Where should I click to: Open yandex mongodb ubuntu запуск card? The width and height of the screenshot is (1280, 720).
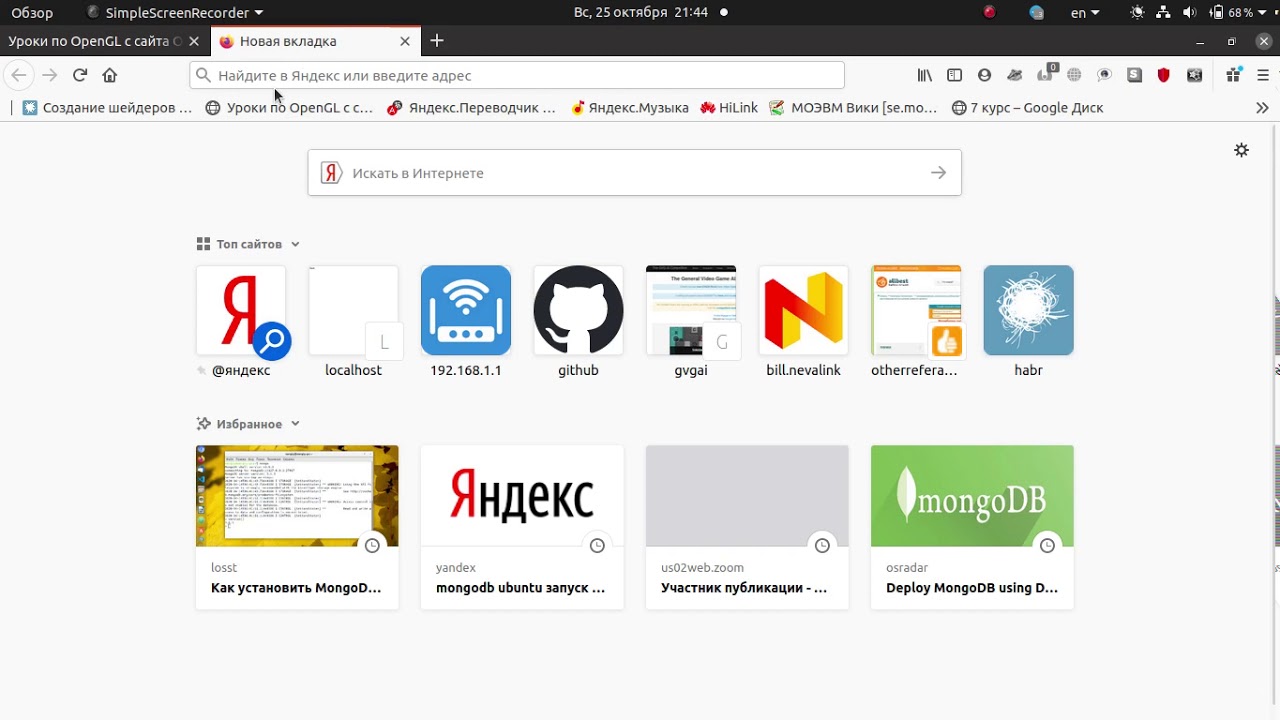click(522, 527)
